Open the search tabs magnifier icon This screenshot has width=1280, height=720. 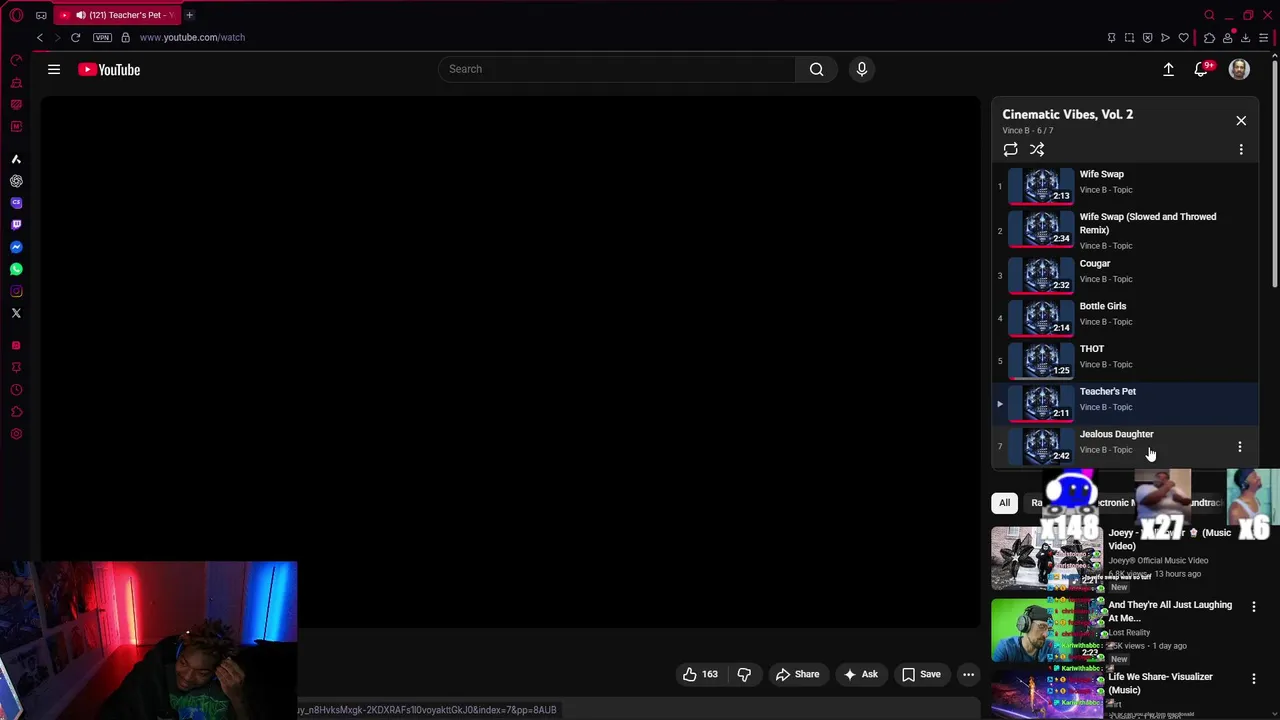point(1209,15)
